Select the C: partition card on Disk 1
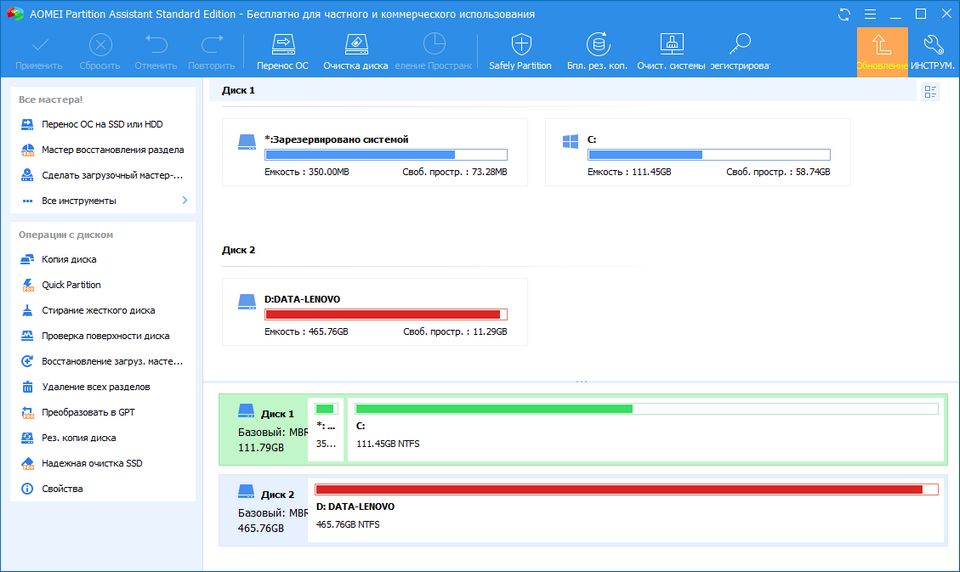Image resolution: width=960 pixels, height=572 pixels. click(x=697, y=152)
